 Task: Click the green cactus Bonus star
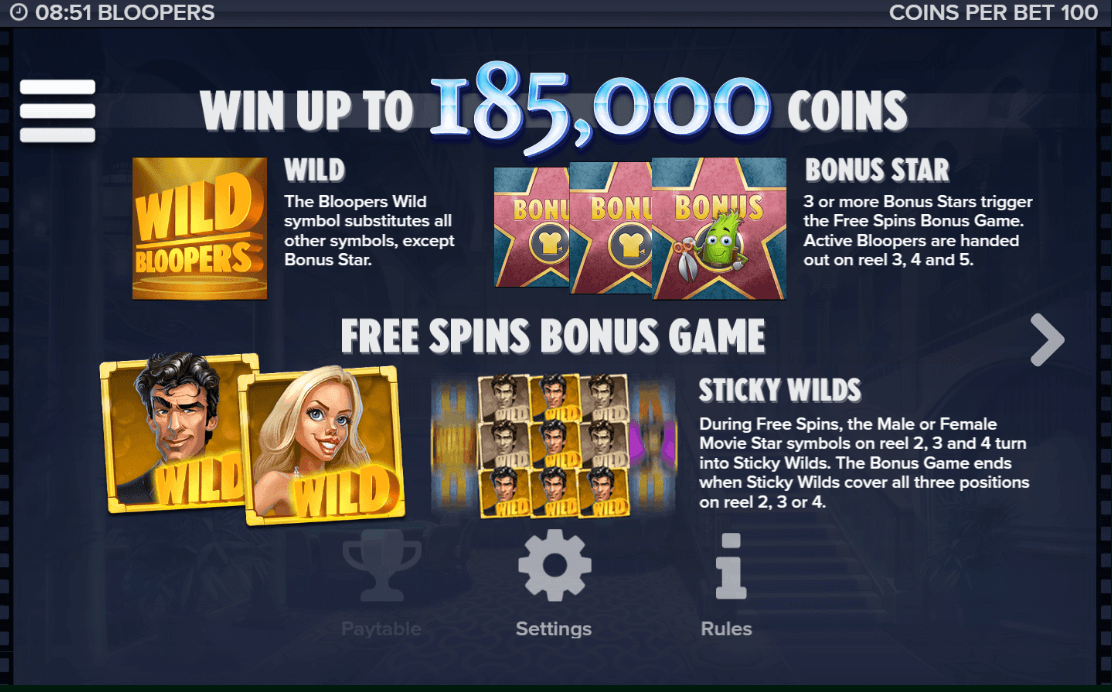(x=719, y=228)
